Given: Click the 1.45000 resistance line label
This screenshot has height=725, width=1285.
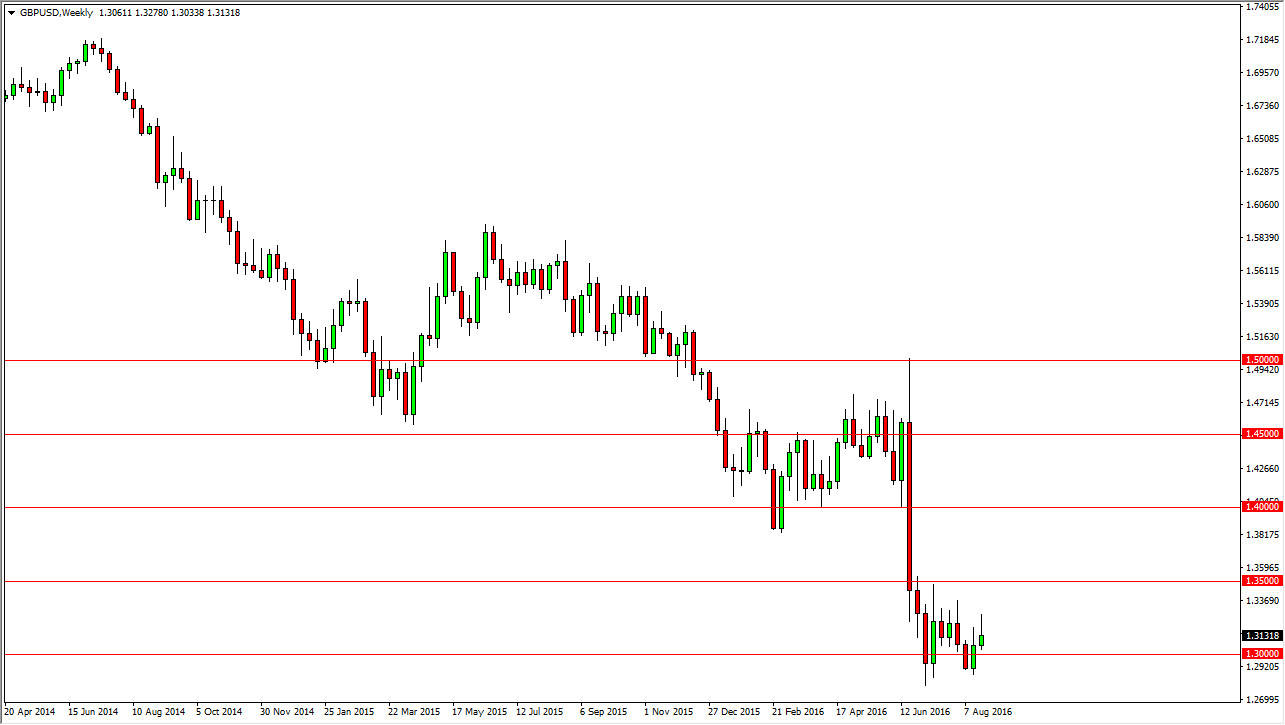Looking at the screenshot, I should tap(1262, 433).
